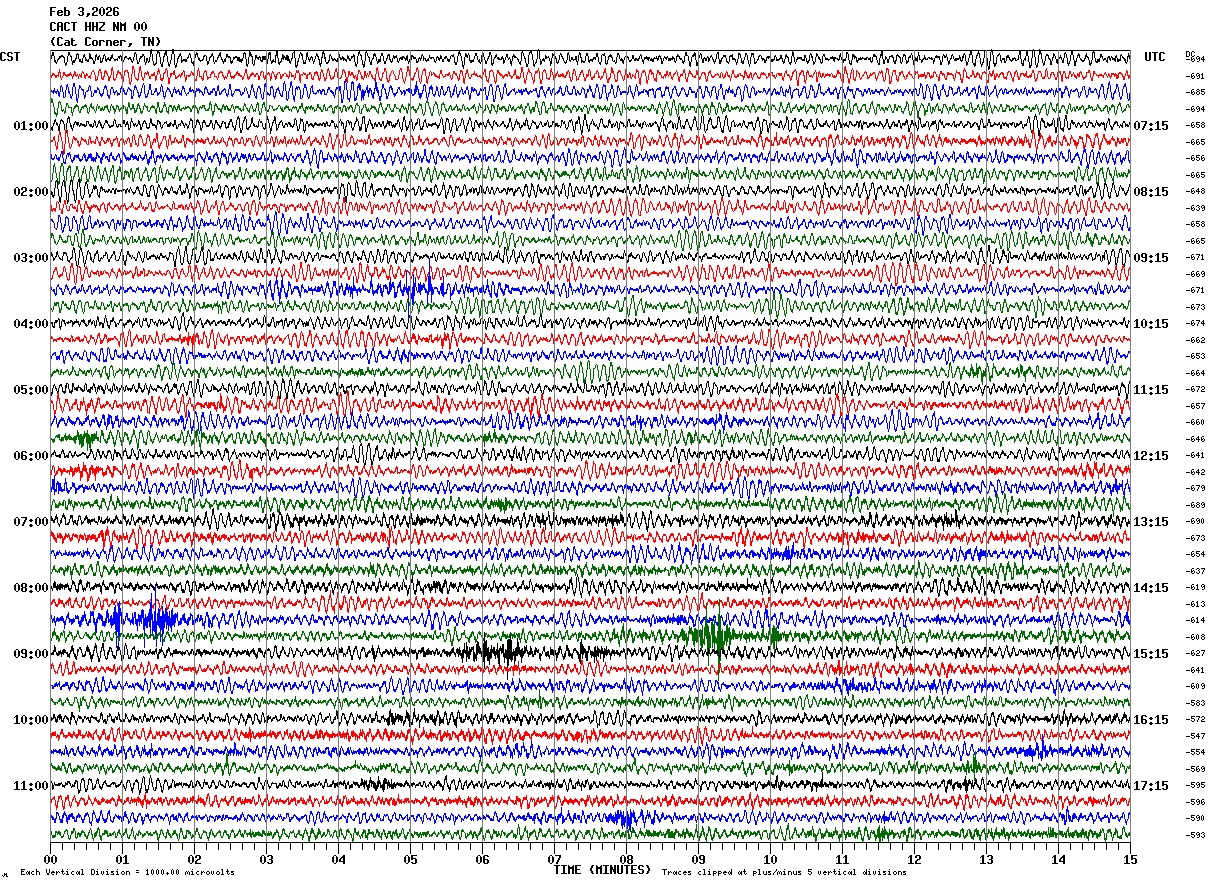
Task: Click the "01:00" CST time label
Action: point(30,126)
